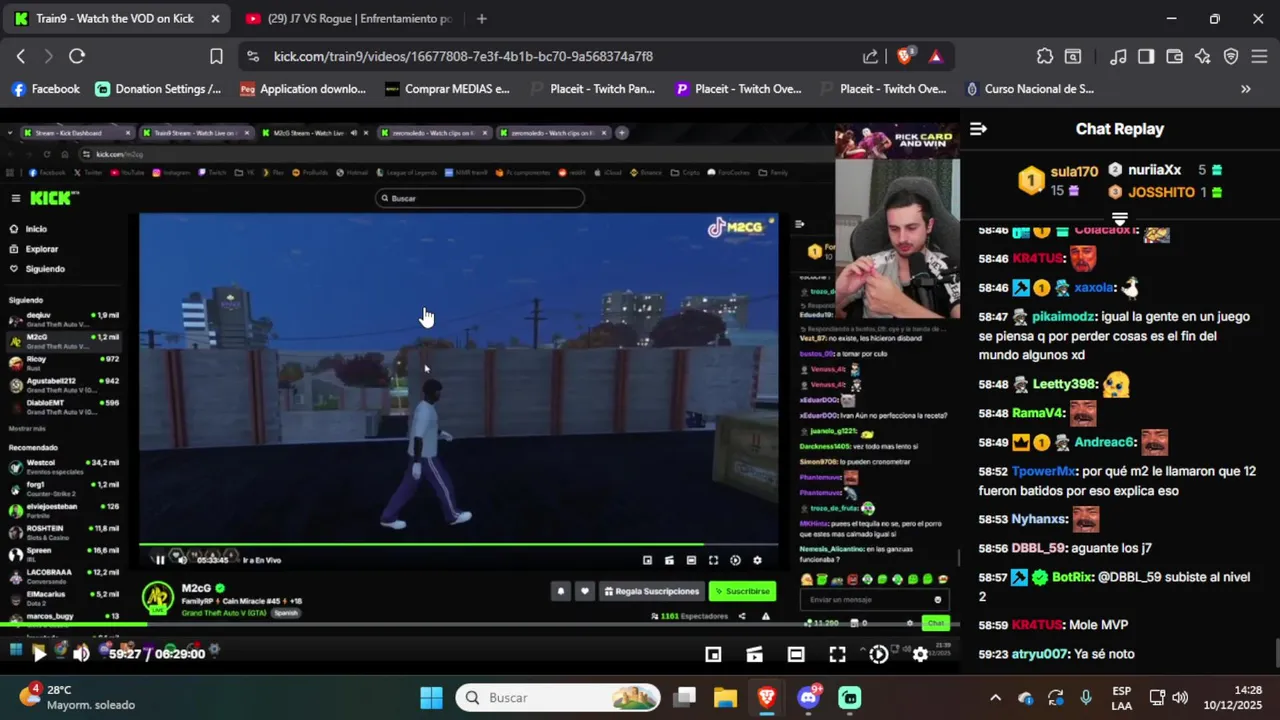This screenshot has width=1280, height=720.
Task: Click the Buscar field on Kick page
Action: click(x=479, y=198)
